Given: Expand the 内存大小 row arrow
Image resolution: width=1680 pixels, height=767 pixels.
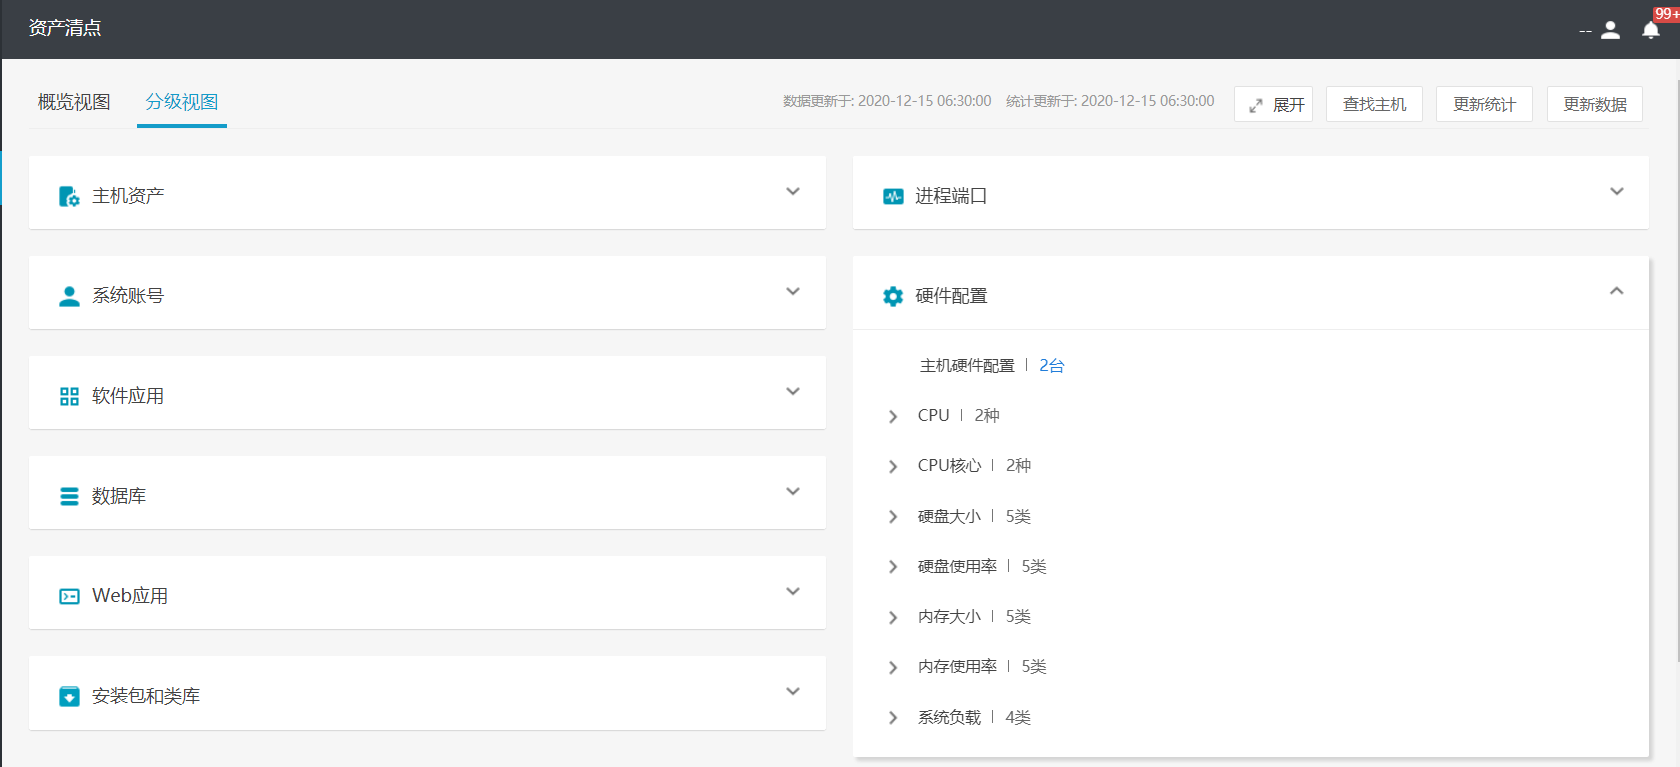Looking at the screenshot, I should pyautogui.click(x=893, y=617).
